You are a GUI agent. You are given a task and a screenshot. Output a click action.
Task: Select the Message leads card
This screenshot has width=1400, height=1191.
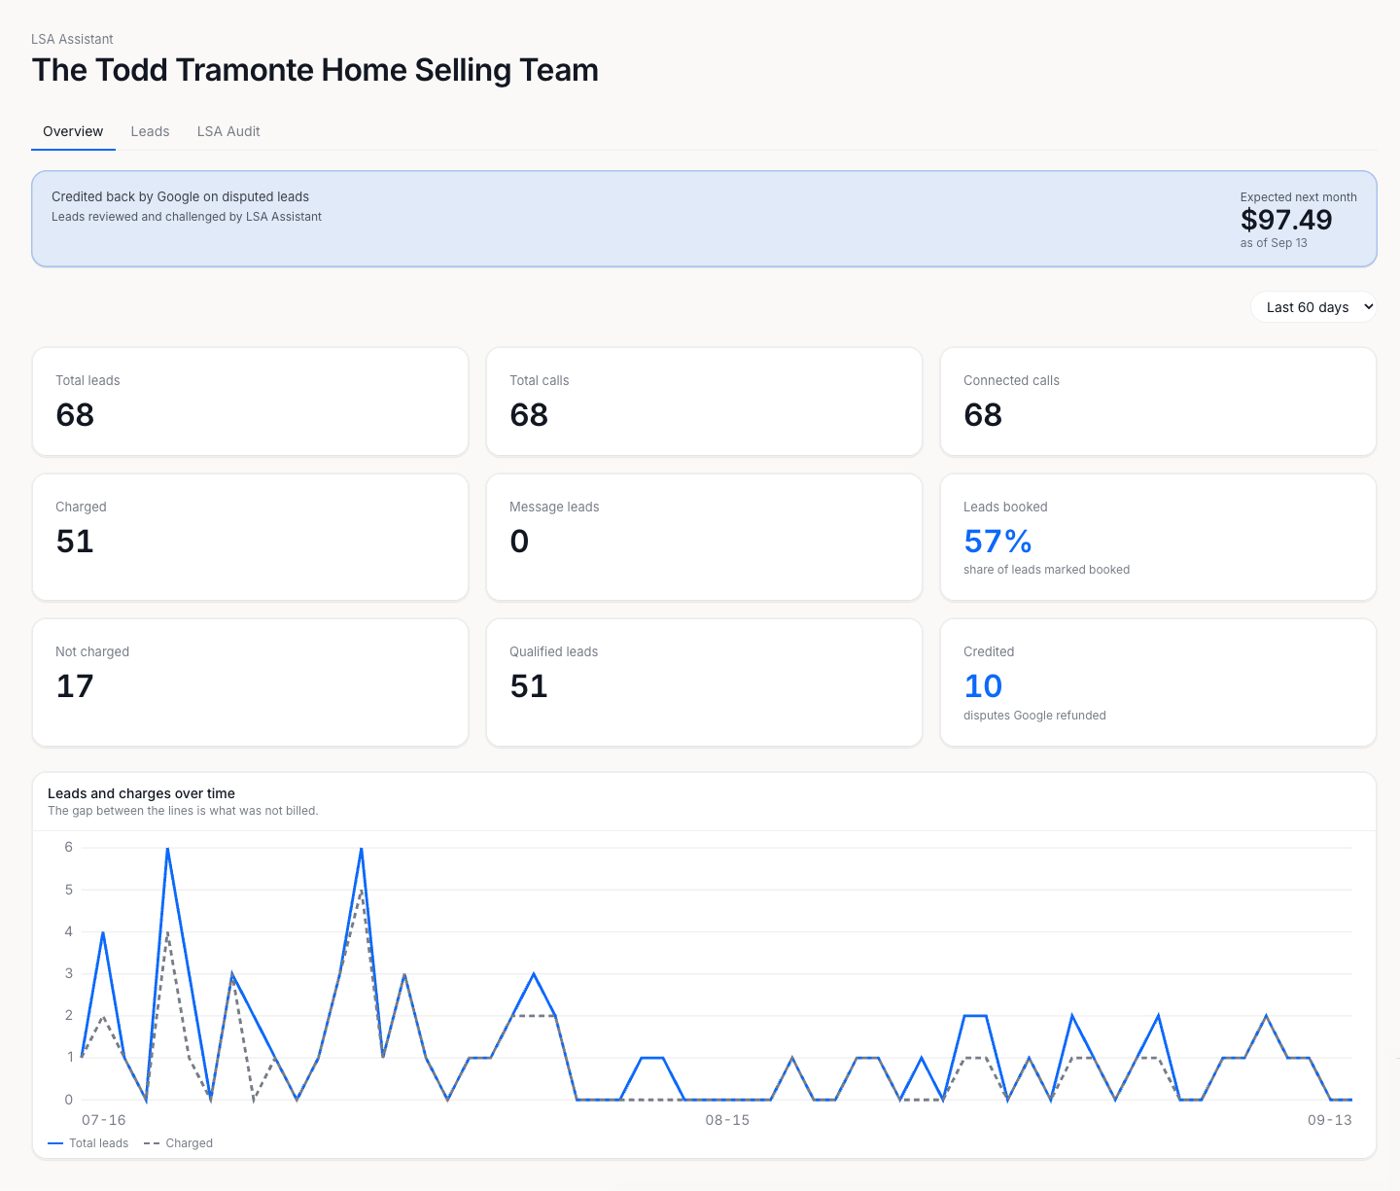[704, 537]
